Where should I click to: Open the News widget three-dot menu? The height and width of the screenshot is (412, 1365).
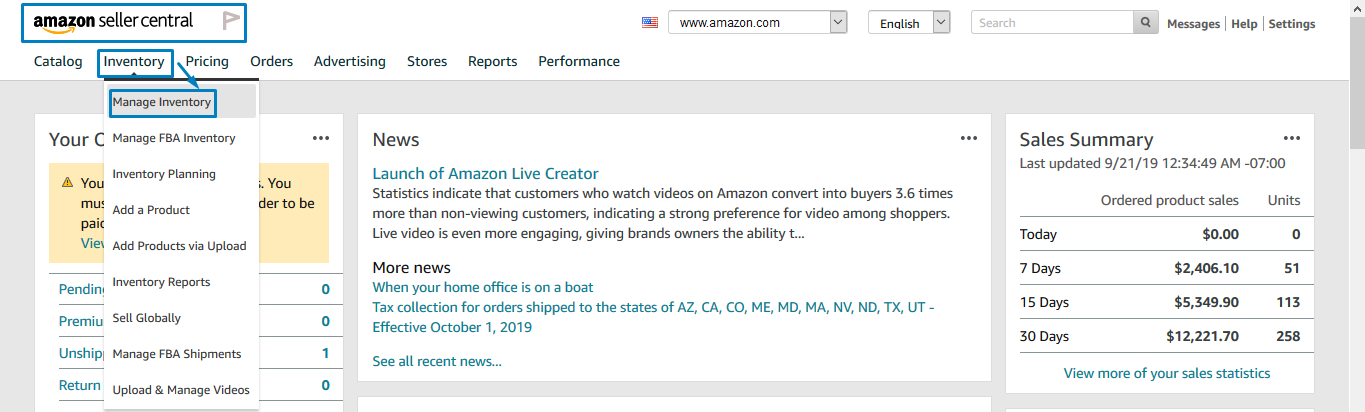pyautogui.click(x=969, y=139)
